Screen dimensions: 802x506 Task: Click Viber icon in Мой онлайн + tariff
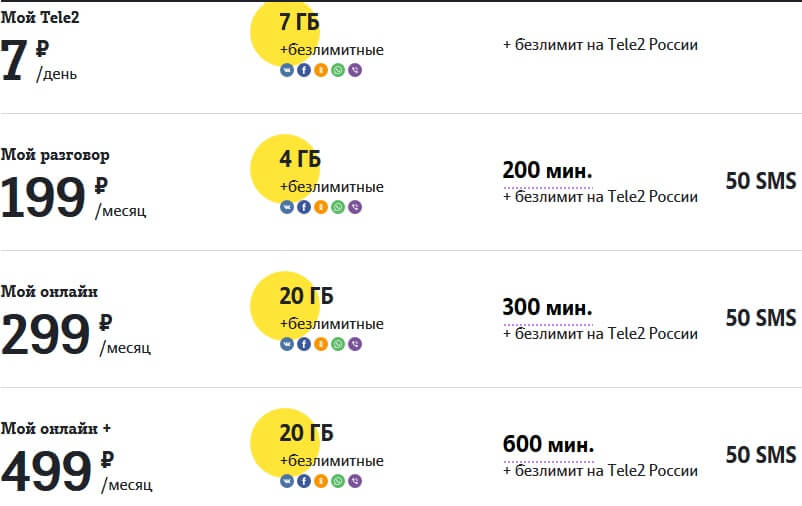[x=355, y=481]
